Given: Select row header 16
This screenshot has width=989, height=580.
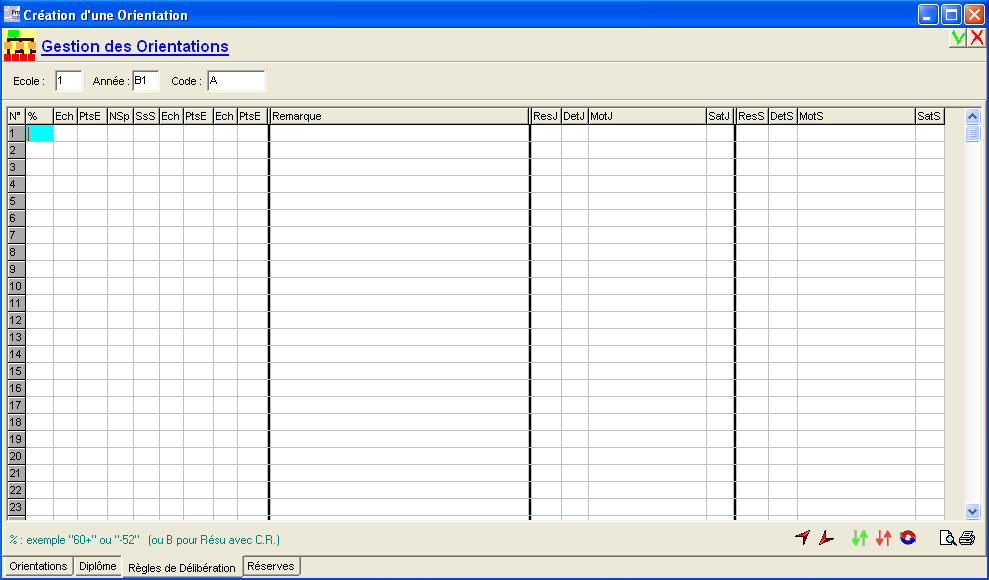Looking at the screenshot, I should click(16, 388).
